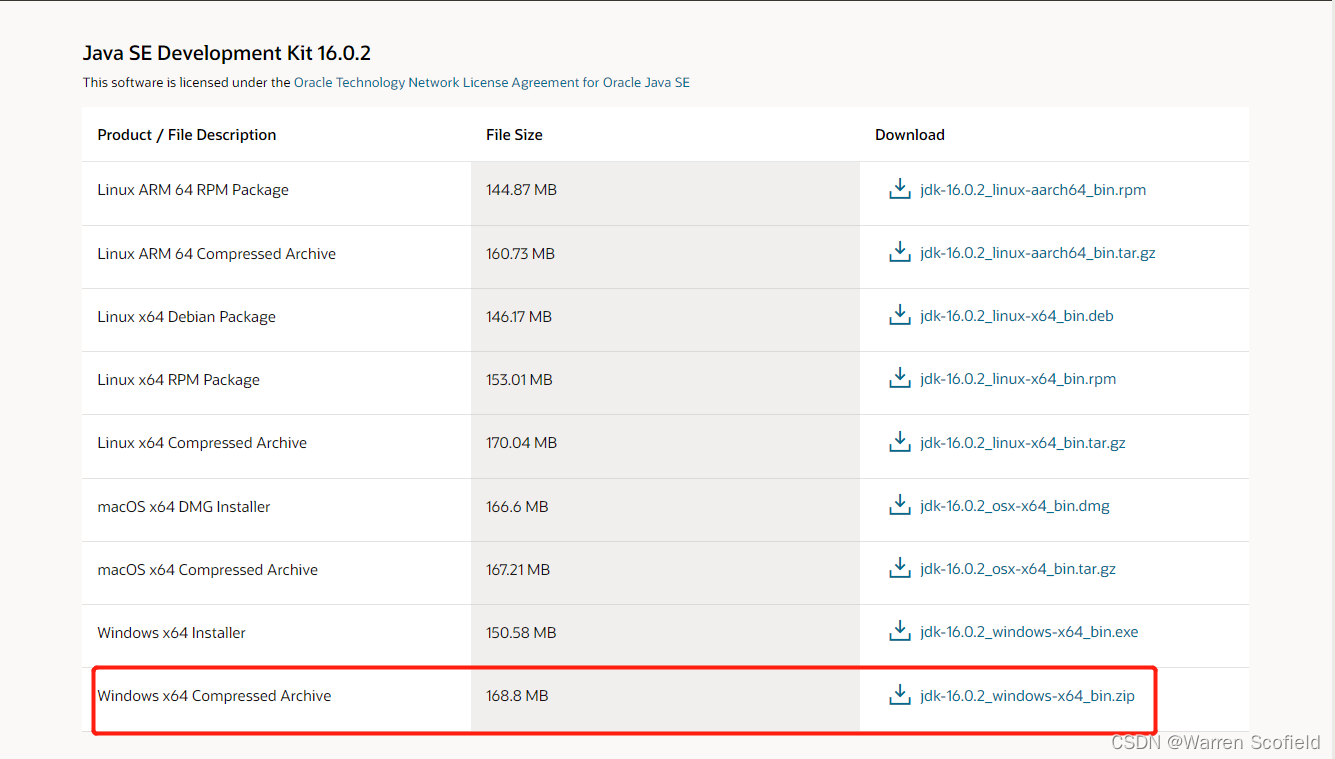1335x759 pixels.
Task: Select Linux x64 Compressed Archive text
Action: [202, 443]
